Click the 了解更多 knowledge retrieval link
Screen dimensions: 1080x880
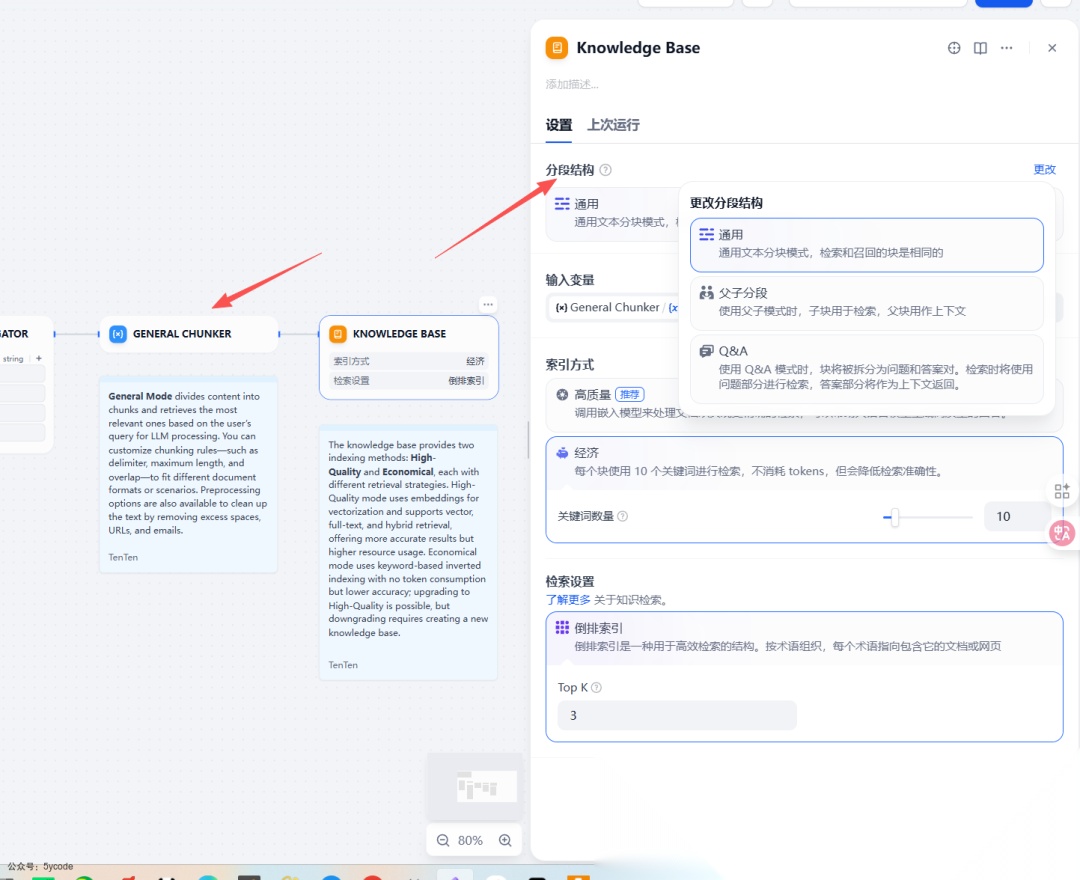[567, 599]
